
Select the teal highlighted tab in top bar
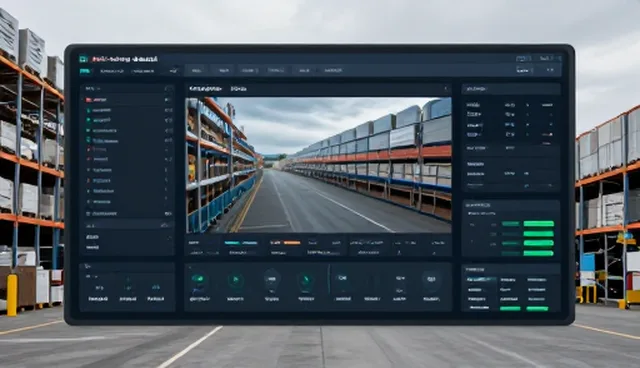point(85,71)
